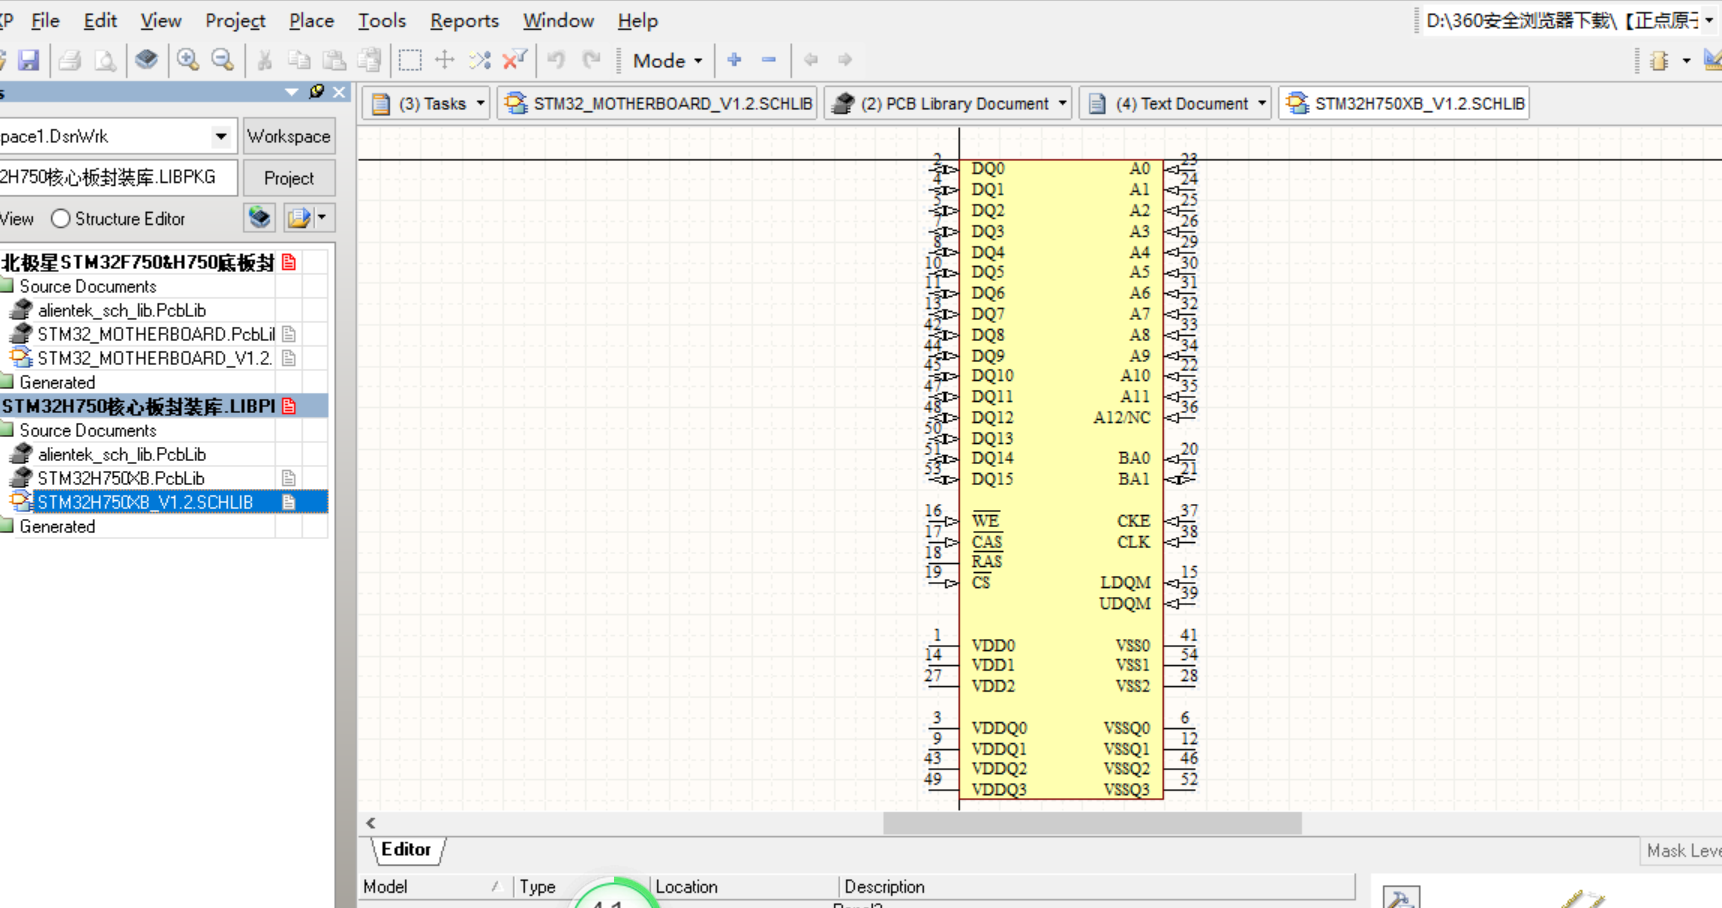Open the Project menu
1722x908 pixels.
(x=235, y=20)
